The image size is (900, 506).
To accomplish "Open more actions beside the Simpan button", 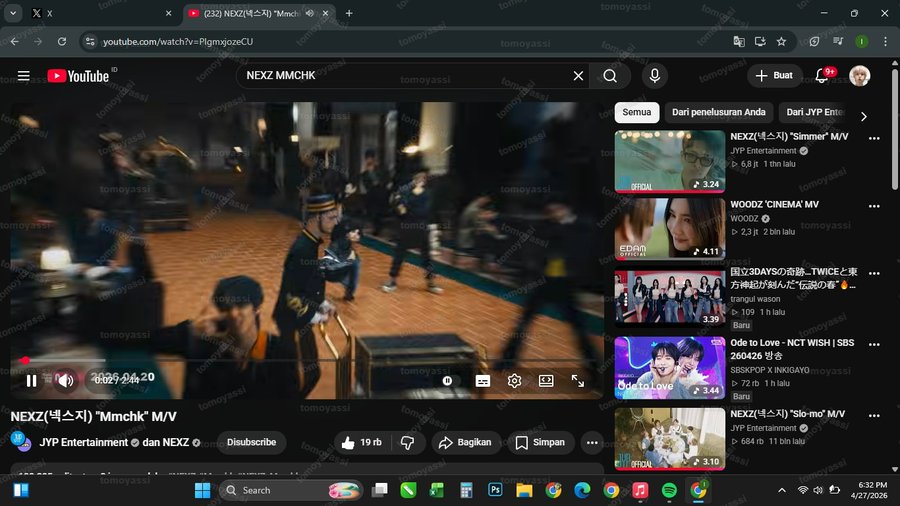I will pos(592,442).
